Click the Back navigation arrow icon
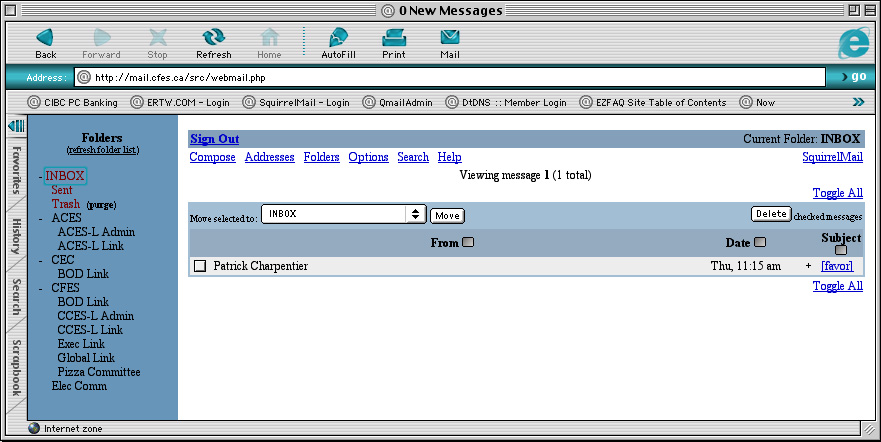Image resolution: width=881 pixels, height=442 pixels. pyautogui.click(x=45, y=38)
